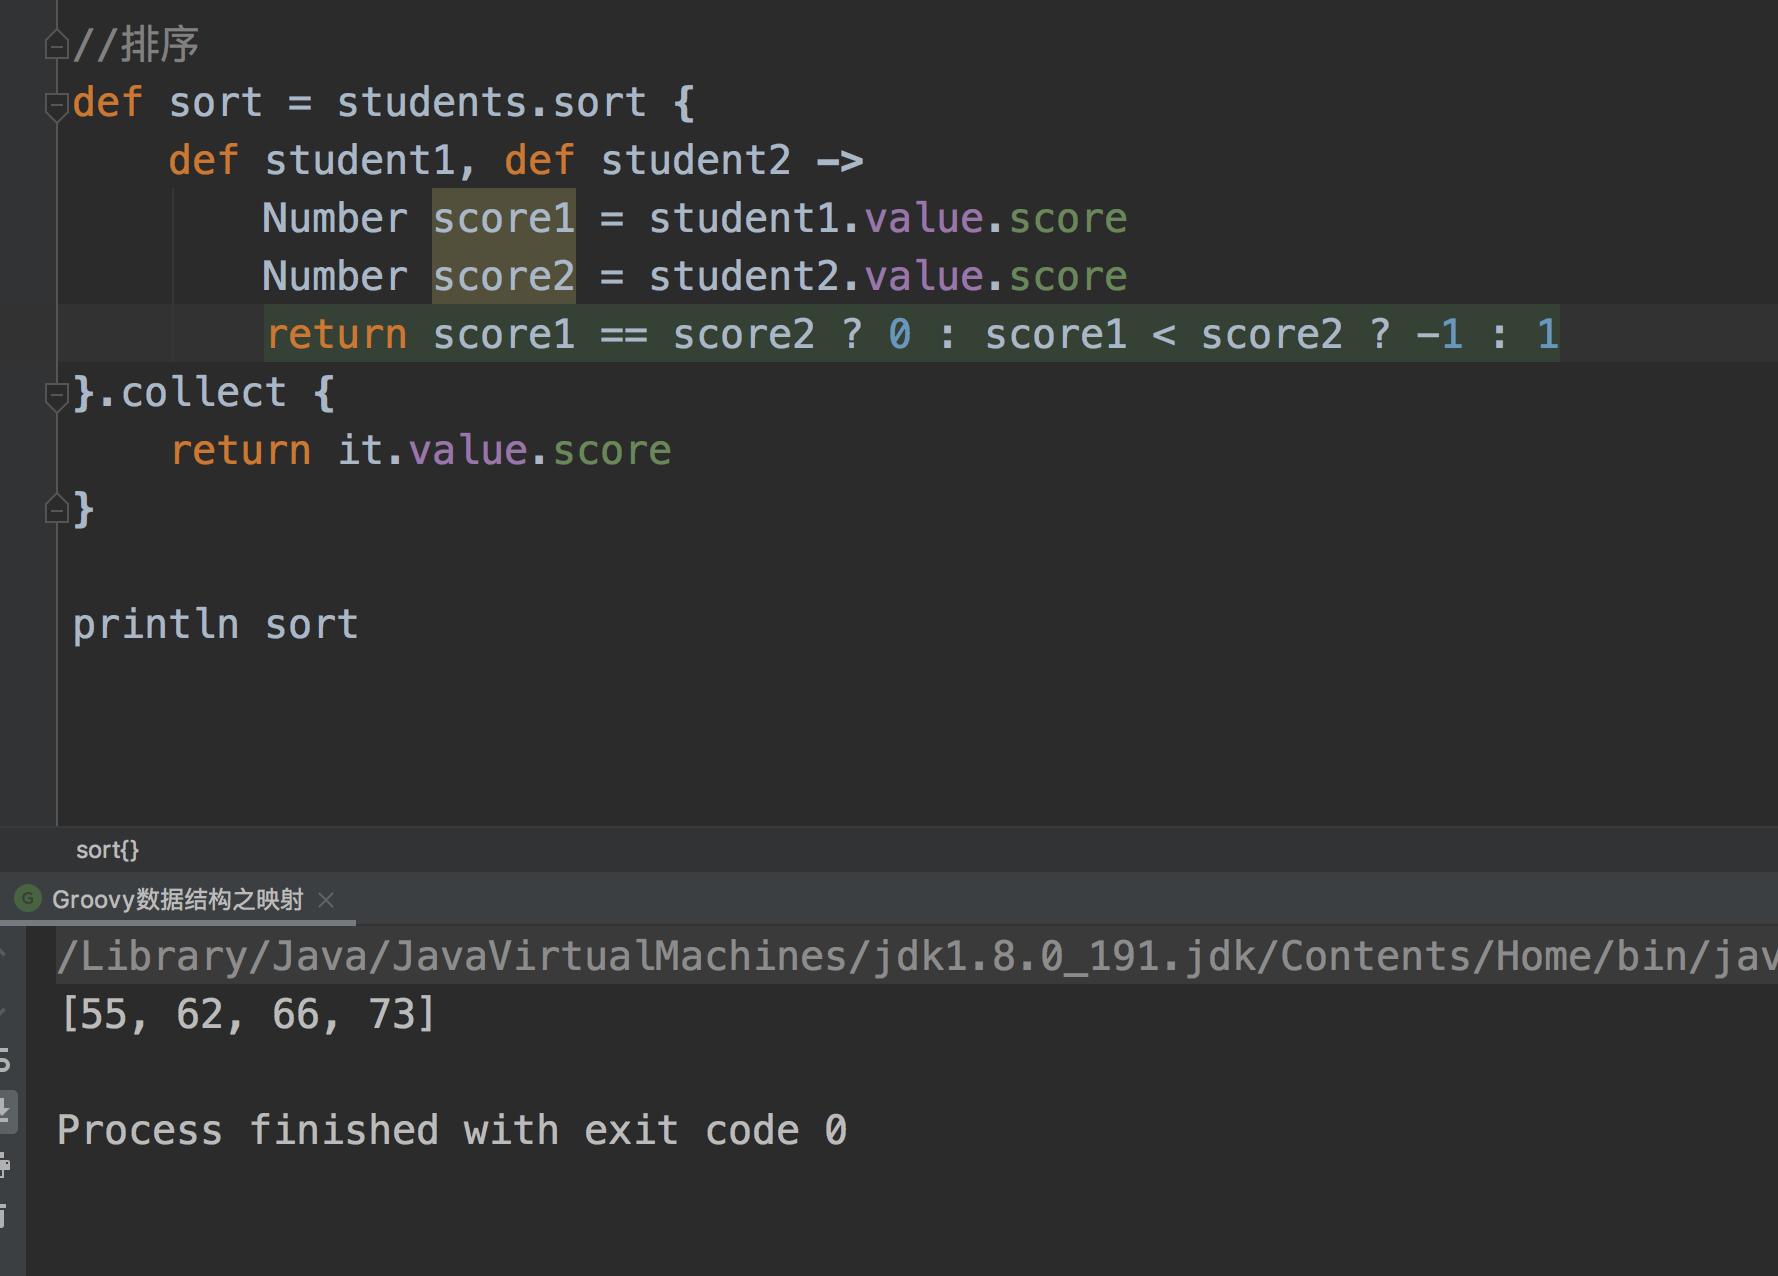Click 'println sort' statement
1778x1276 pixels.
click(216, 624)
